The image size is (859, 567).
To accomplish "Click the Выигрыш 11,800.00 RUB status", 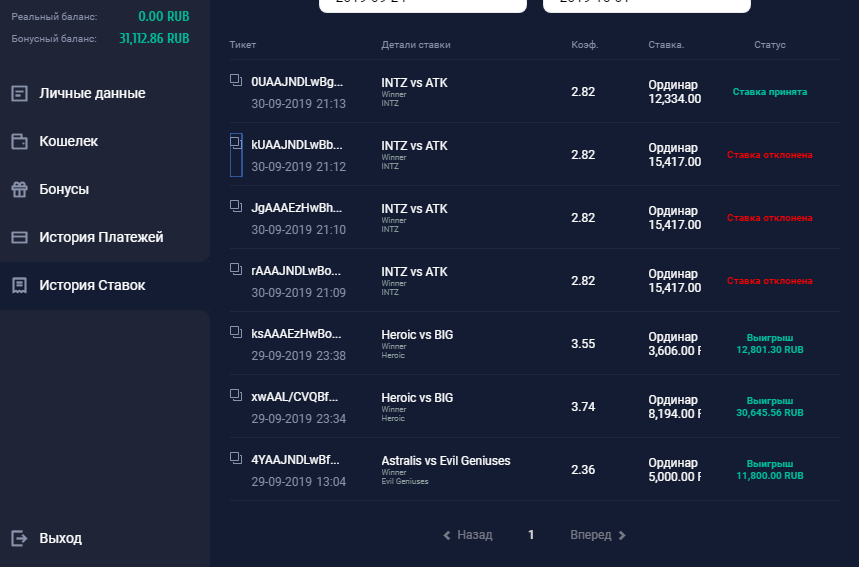I will pos(770,470).
